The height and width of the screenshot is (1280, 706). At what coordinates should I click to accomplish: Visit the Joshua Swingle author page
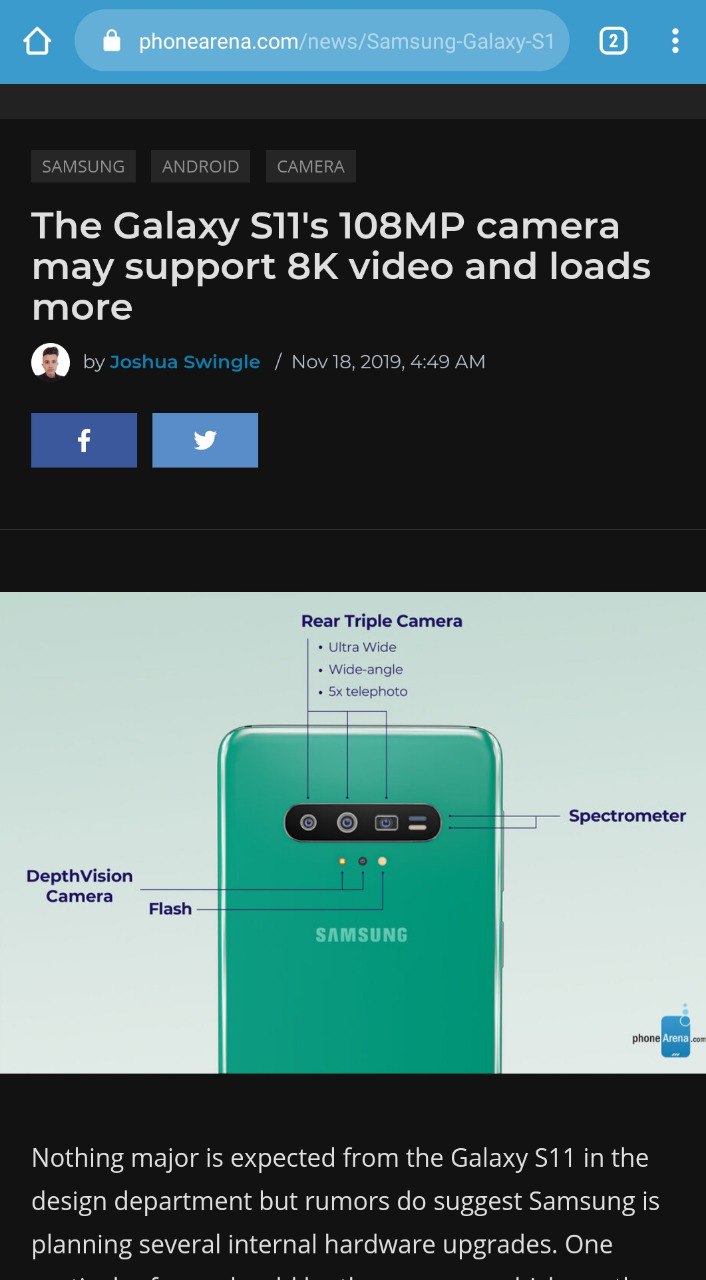(x=185, y=362)
